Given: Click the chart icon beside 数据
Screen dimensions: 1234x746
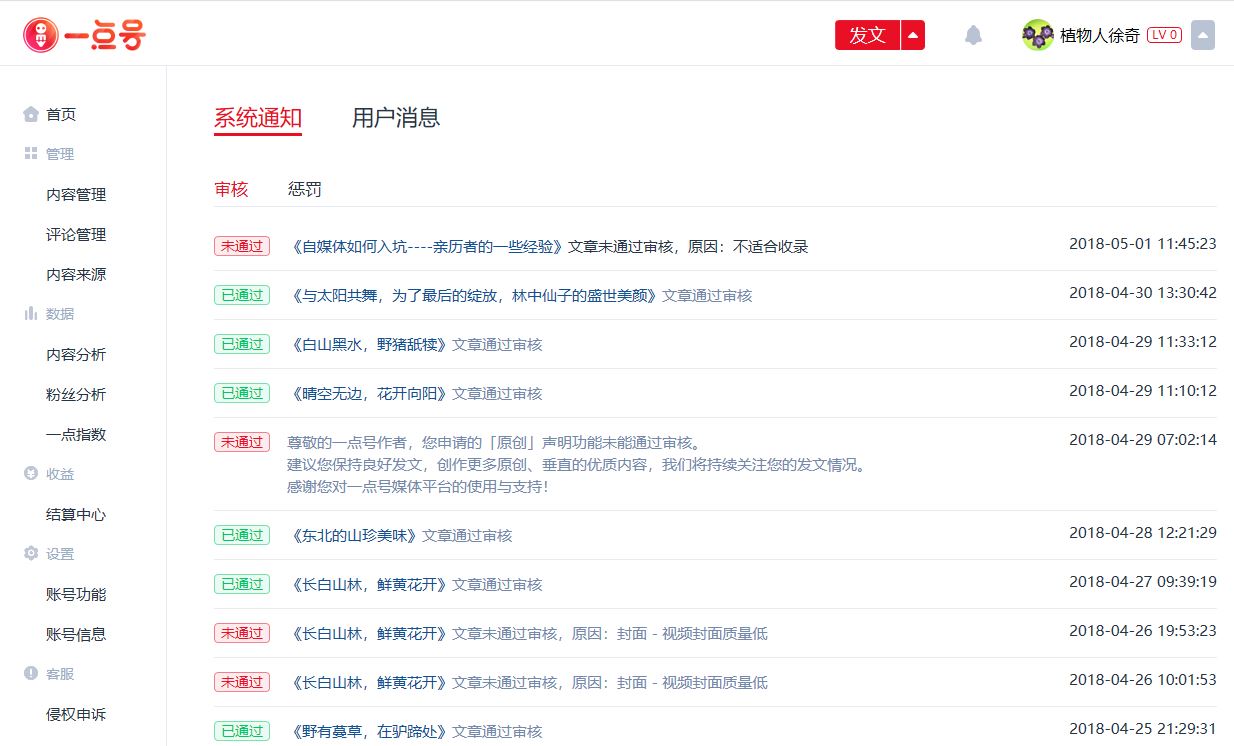Looking at the screenshot, I should (30, 314).
